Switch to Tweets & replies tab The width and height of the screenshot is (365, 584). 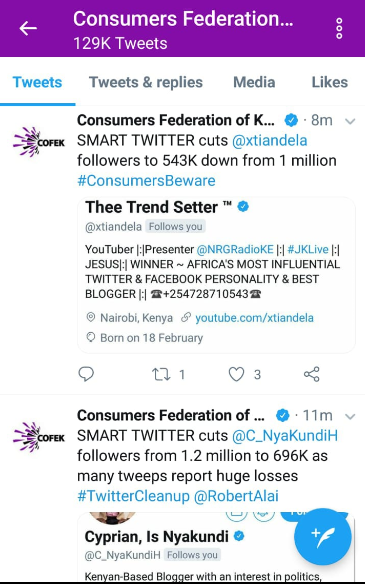pos(146,82)
